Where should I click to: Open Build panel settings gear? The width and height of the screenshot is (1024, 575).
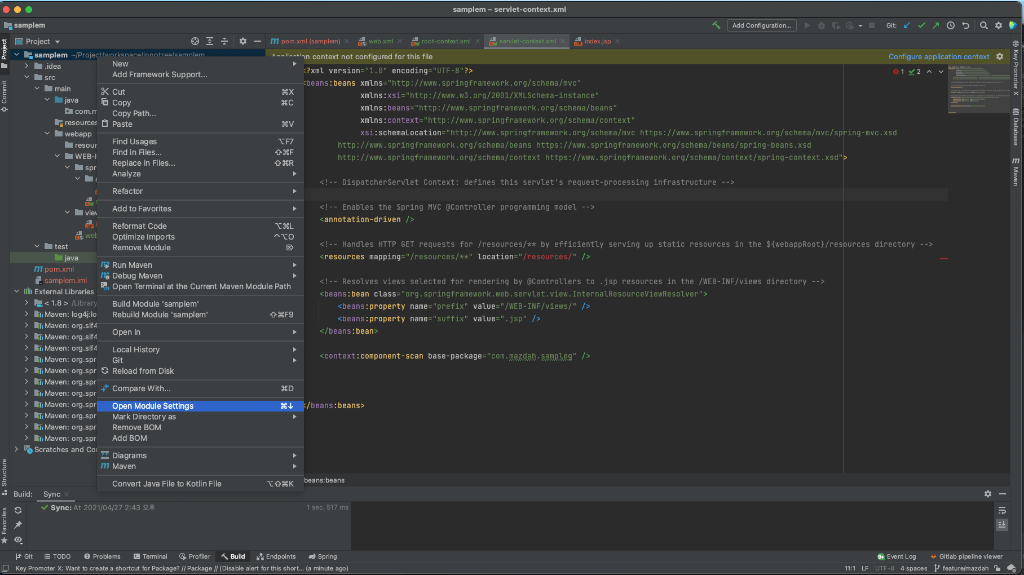click(x=987, y=494)
